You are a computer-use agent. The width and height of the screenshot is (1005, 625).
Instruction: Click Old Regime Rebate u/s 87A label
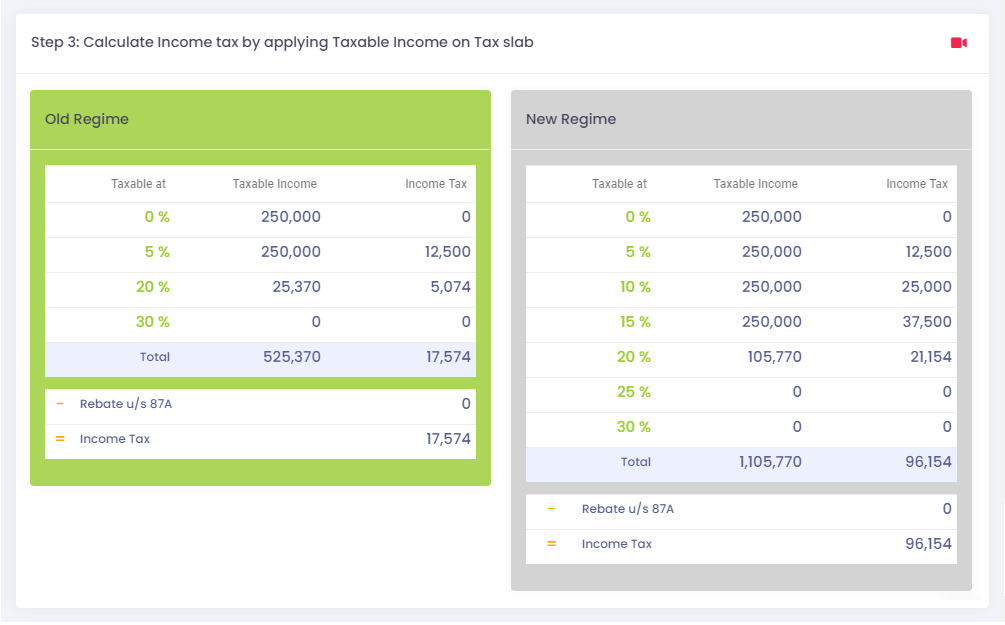126,404
